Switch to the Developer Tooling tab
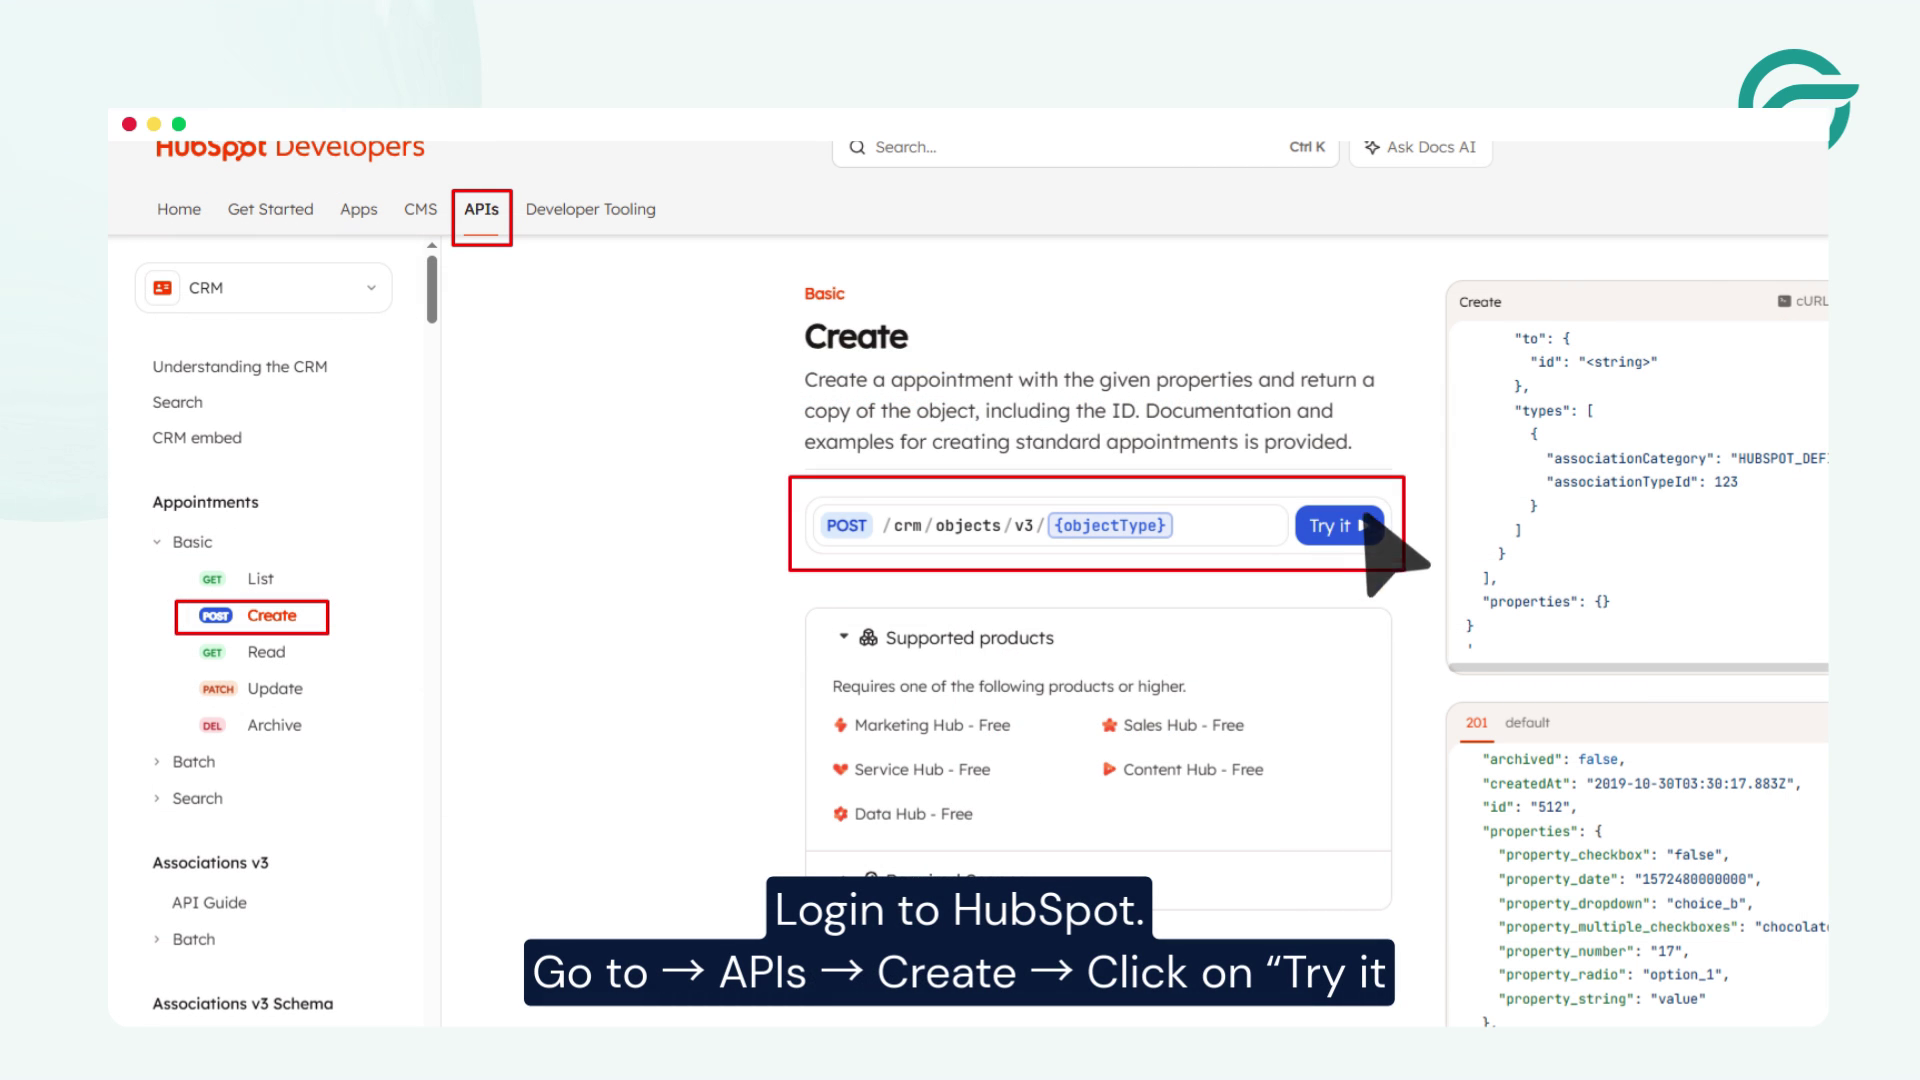The image size is (1920, 1080). 590,209
